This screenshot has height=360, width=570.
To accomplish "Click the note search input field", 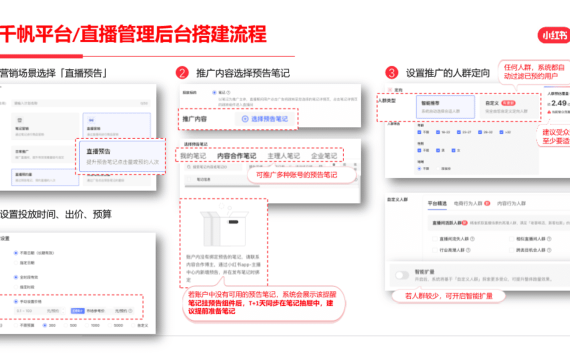I will [213, 167].
